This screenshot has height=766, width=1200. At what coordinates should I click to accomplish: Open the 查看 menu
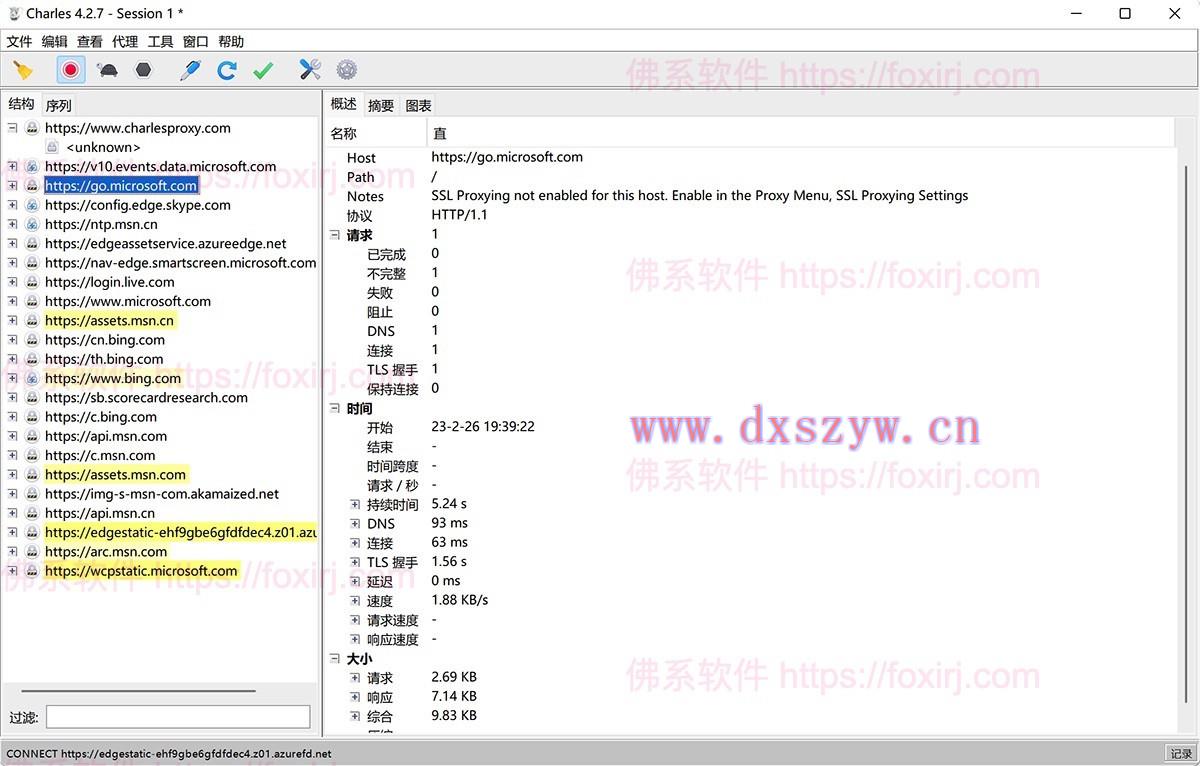[90, 42]
